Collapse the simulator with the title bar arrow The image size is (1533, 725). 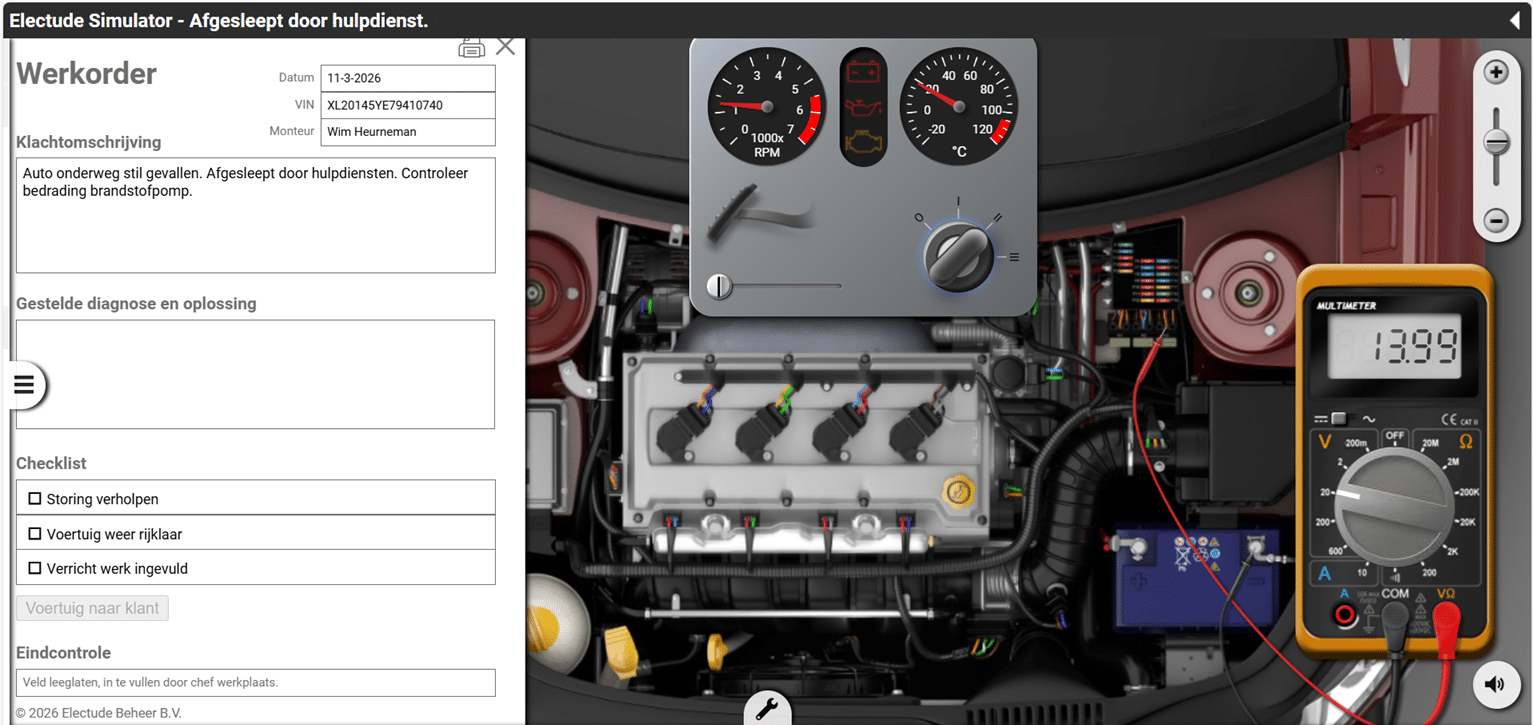coord(1514,20)
